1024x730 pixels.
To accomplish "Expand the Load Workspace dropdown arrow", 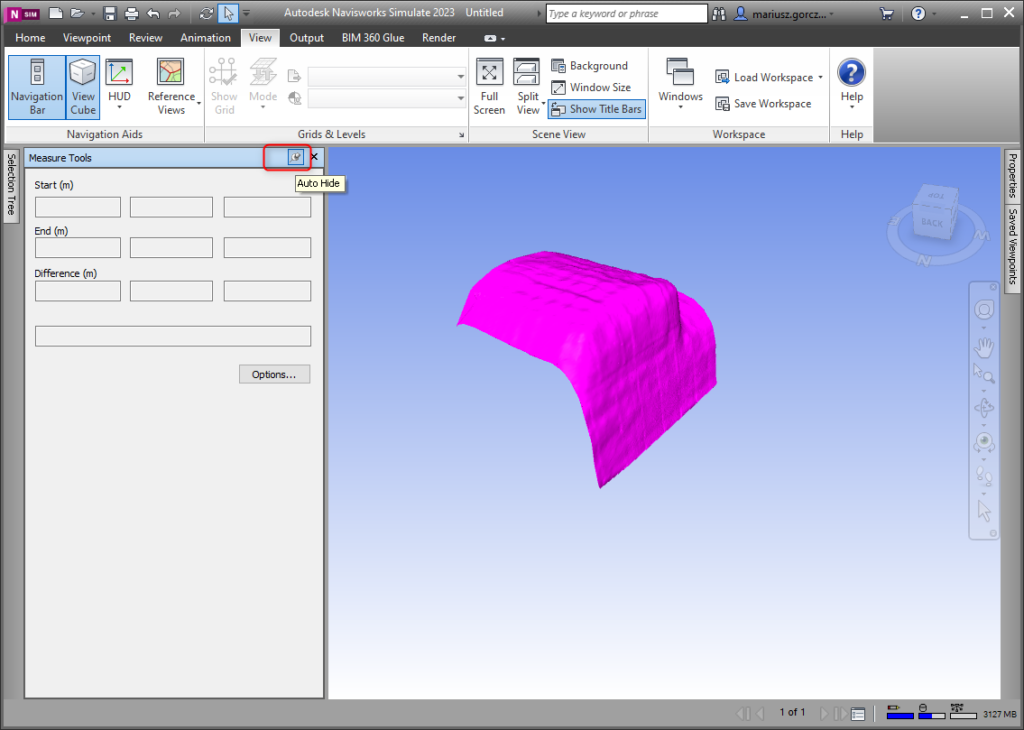I will (x=820, y=77).
